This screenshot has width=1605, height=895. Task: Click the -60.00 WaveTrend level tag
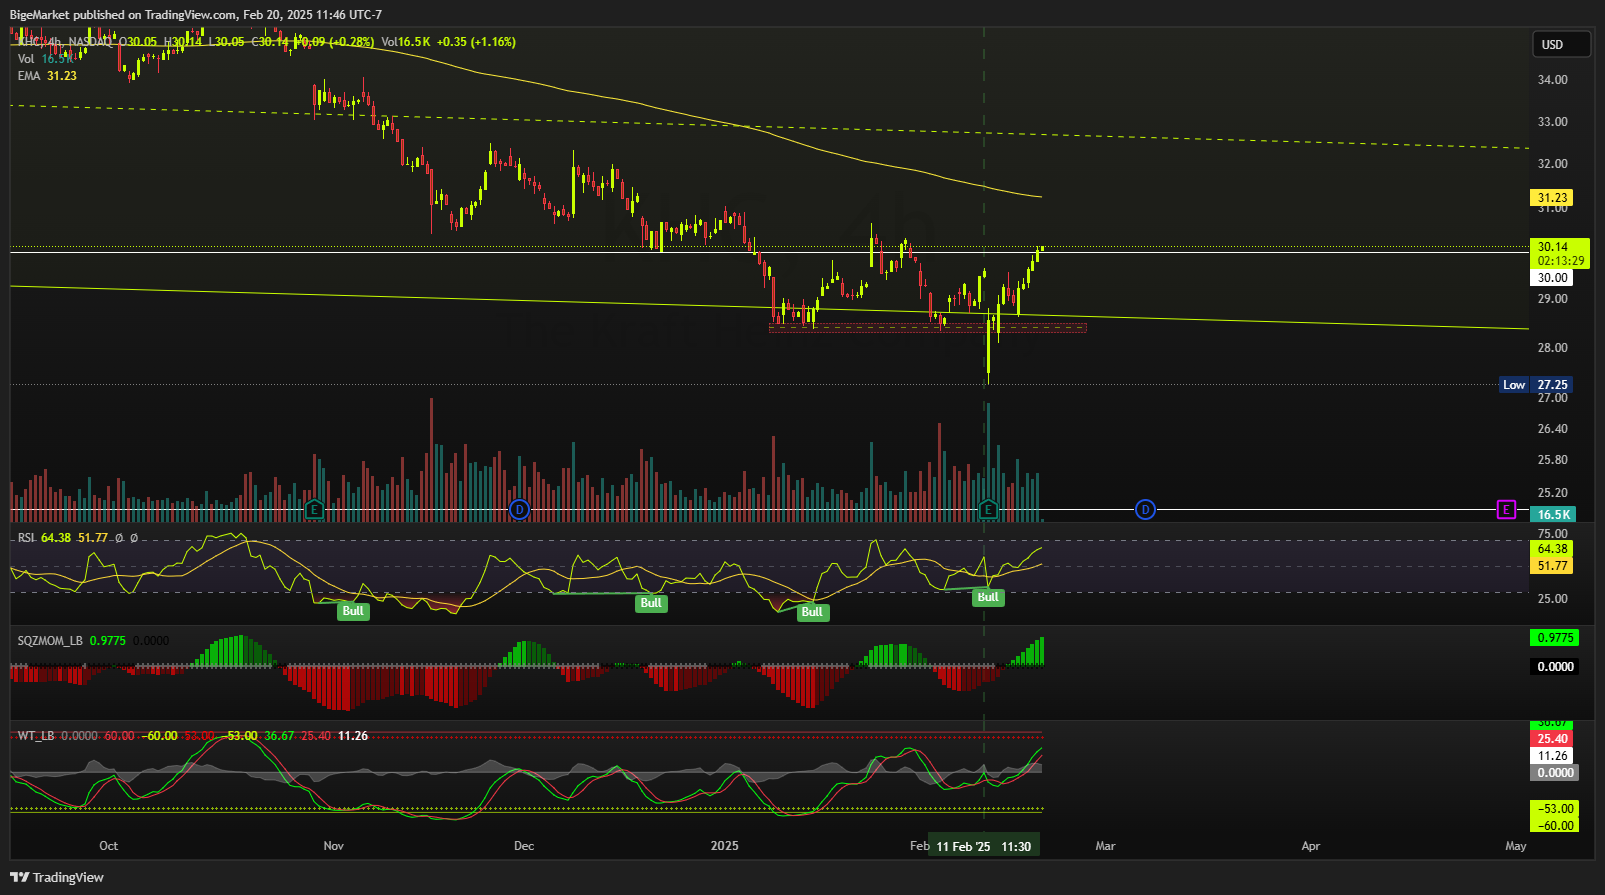(1555, 826)
